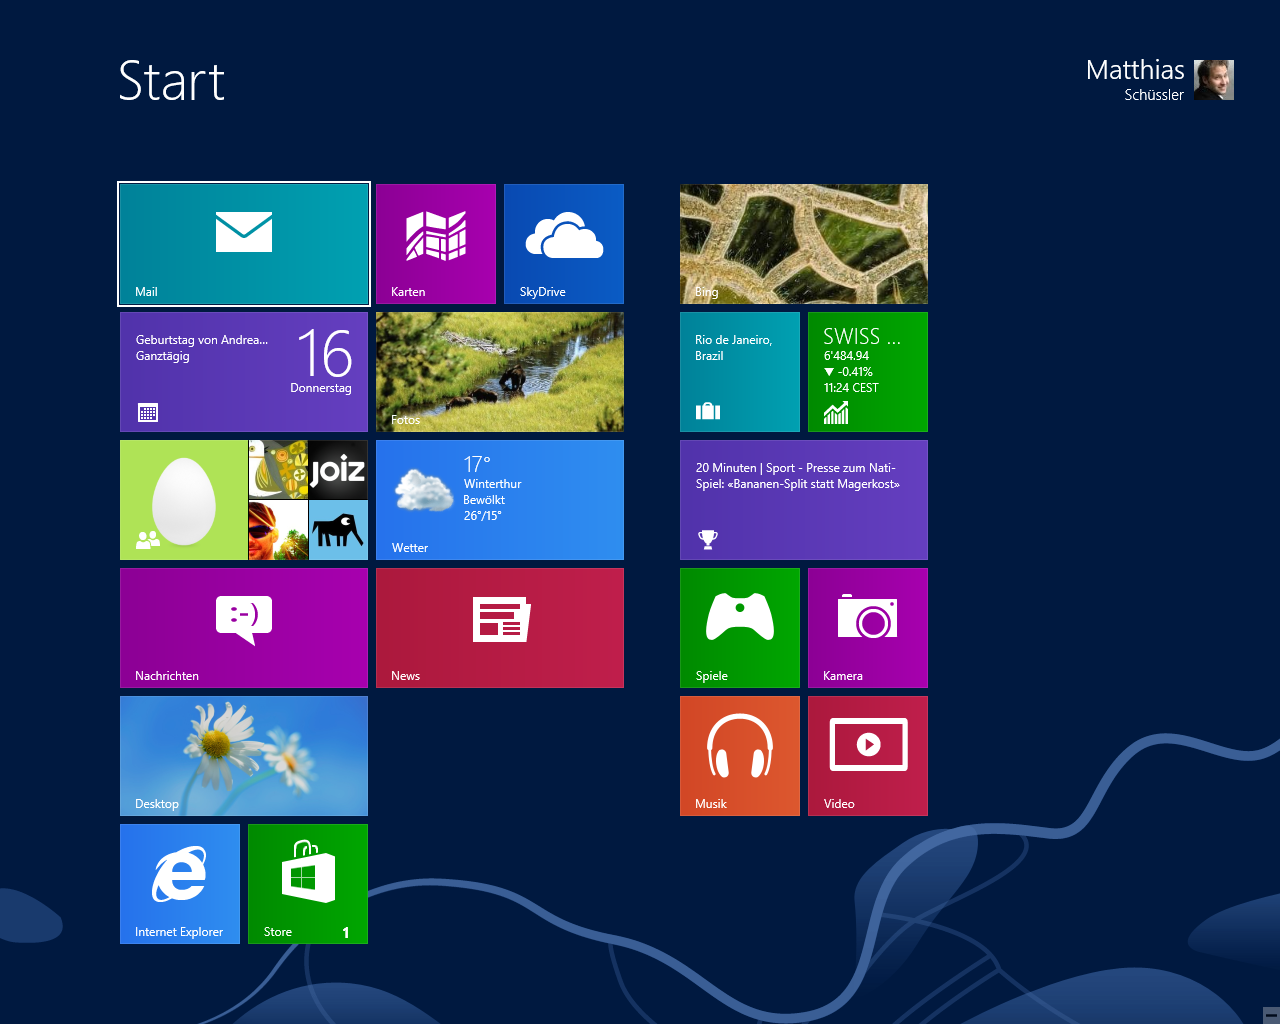Open the Sport tile with trophy icon
The width and height of the screenshot is (1280, 1024).
[x=804, y=500]
